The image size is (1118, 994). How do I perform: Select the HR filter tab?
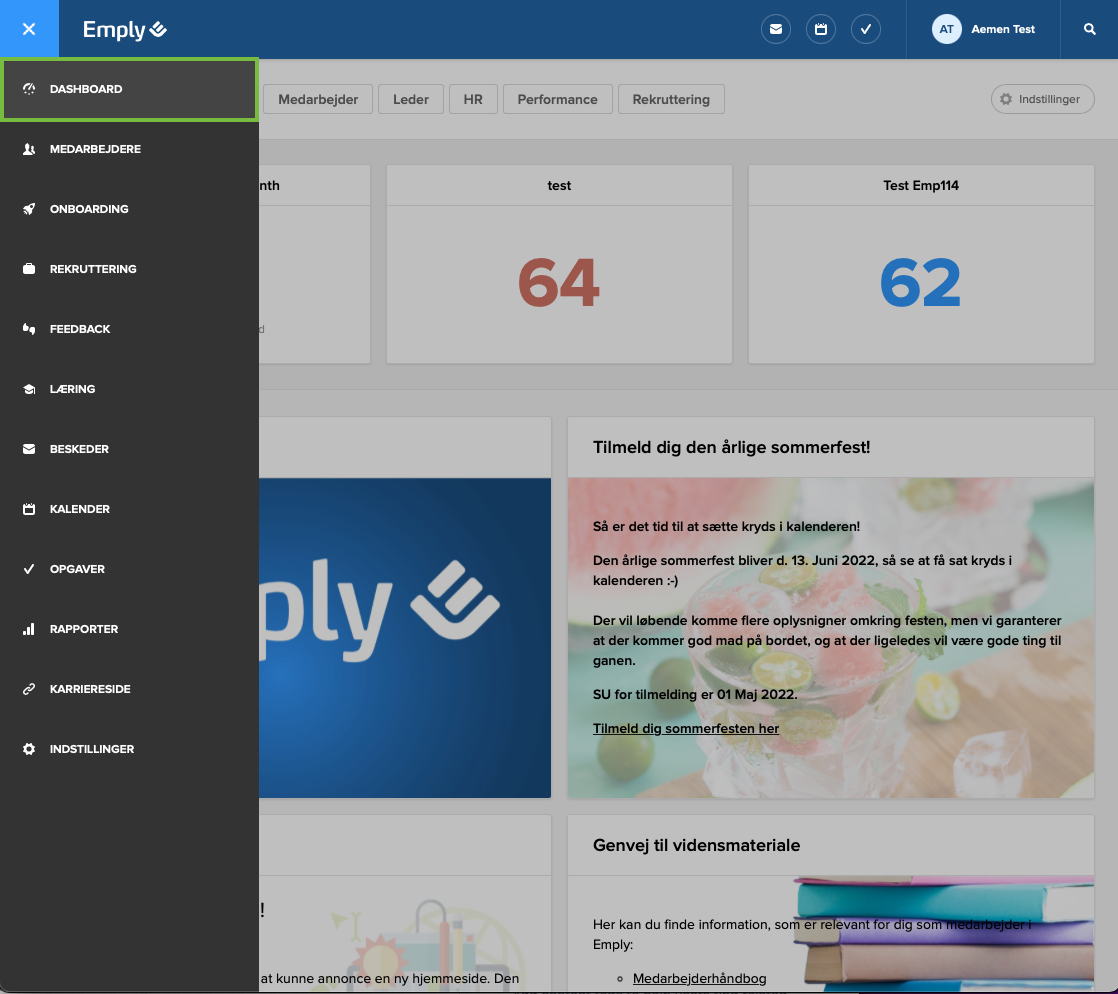click(x=473, y=99)
